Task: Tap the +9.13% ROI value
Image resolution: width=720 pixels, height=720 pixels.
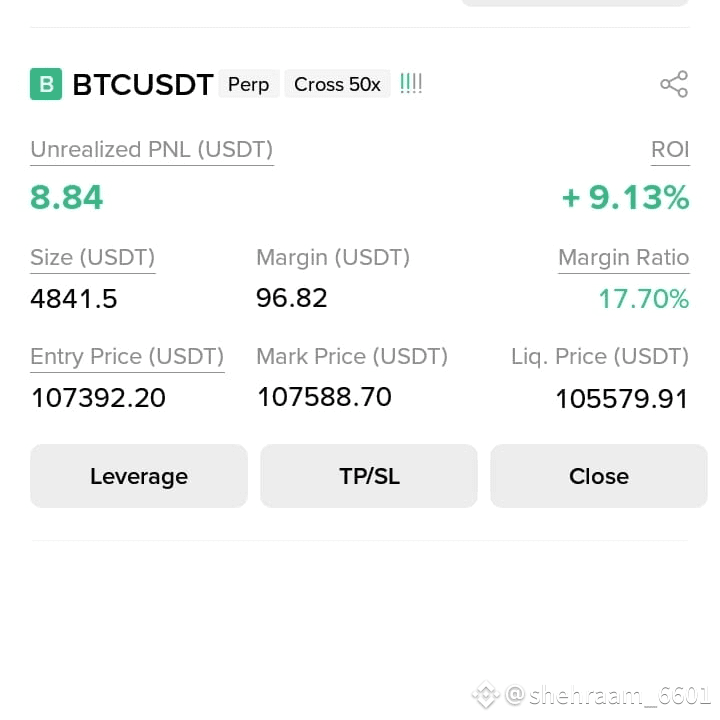Action: point(625,197)
